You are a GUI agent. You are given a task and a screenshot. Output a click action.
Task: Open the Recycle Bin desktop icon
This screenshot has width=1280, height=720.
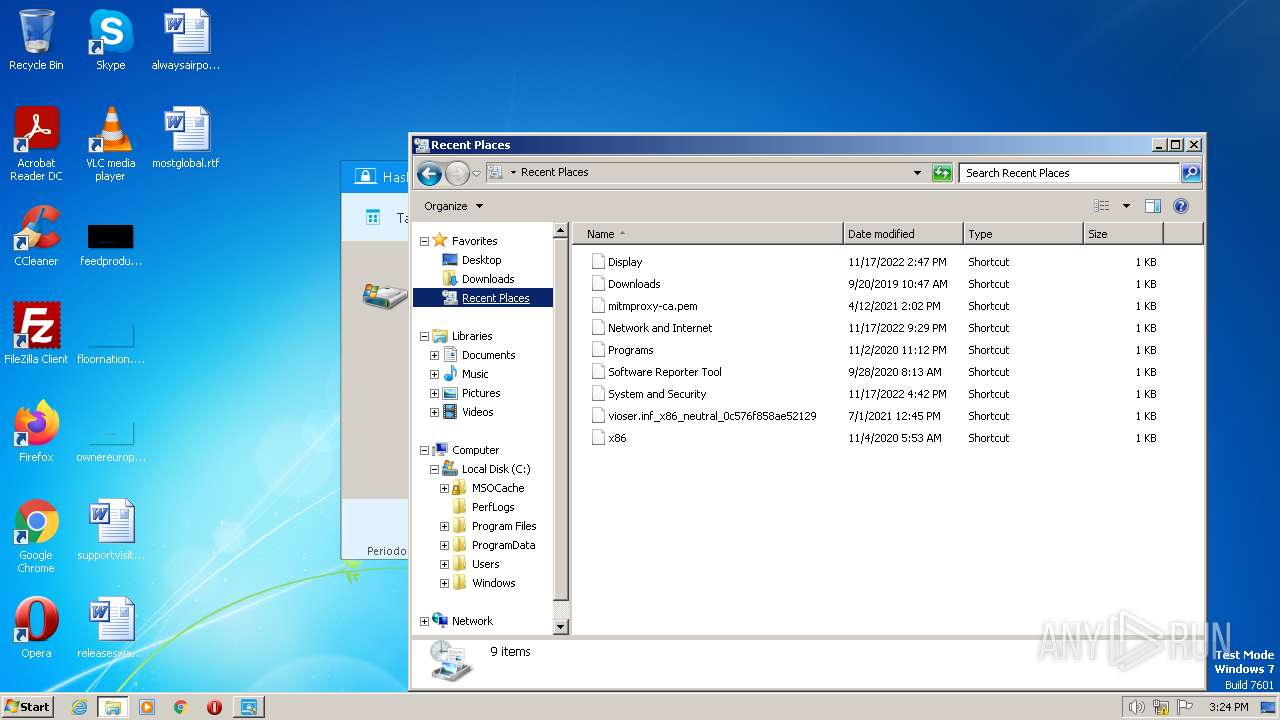(x=36, y=40)
